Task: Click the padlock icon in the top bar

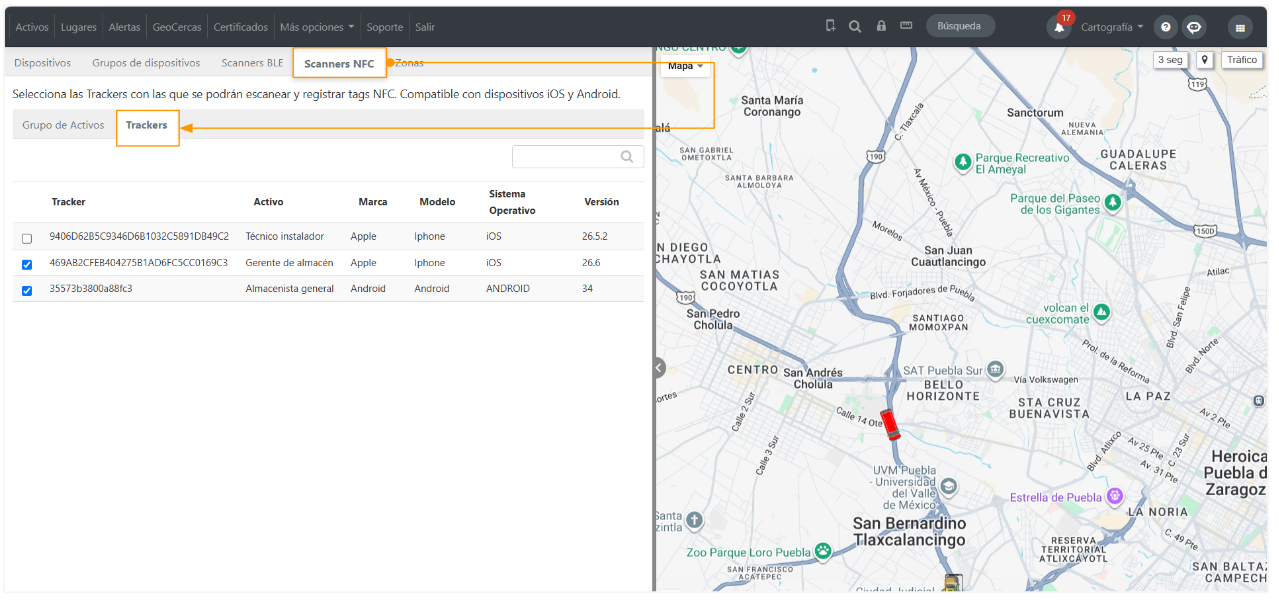Action: tap(881, 26)
